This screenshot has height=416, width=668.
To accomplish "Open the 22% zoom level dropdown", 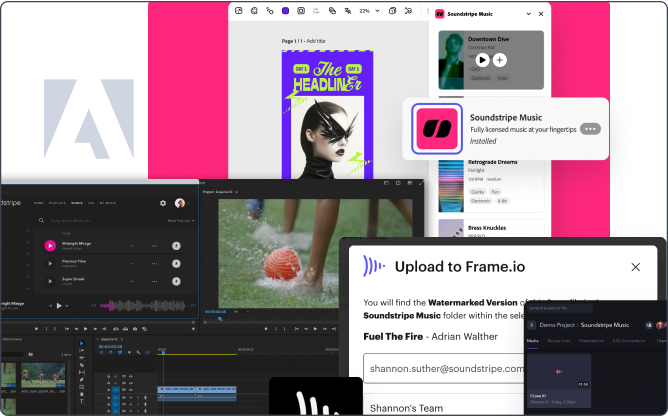I will [x=367, y=11].
